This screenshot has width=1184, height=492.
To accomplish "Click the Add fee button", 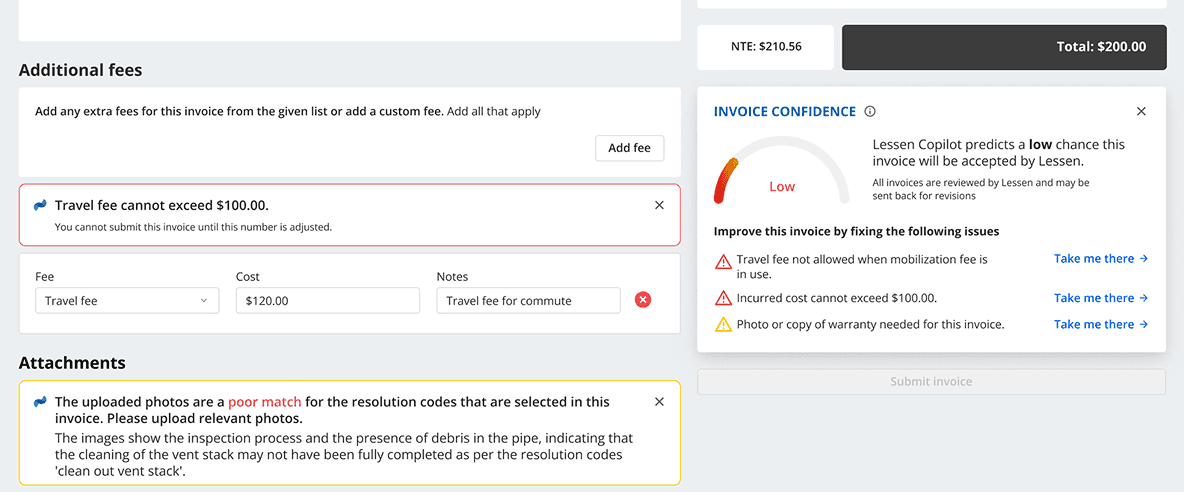I will [629, 148].
